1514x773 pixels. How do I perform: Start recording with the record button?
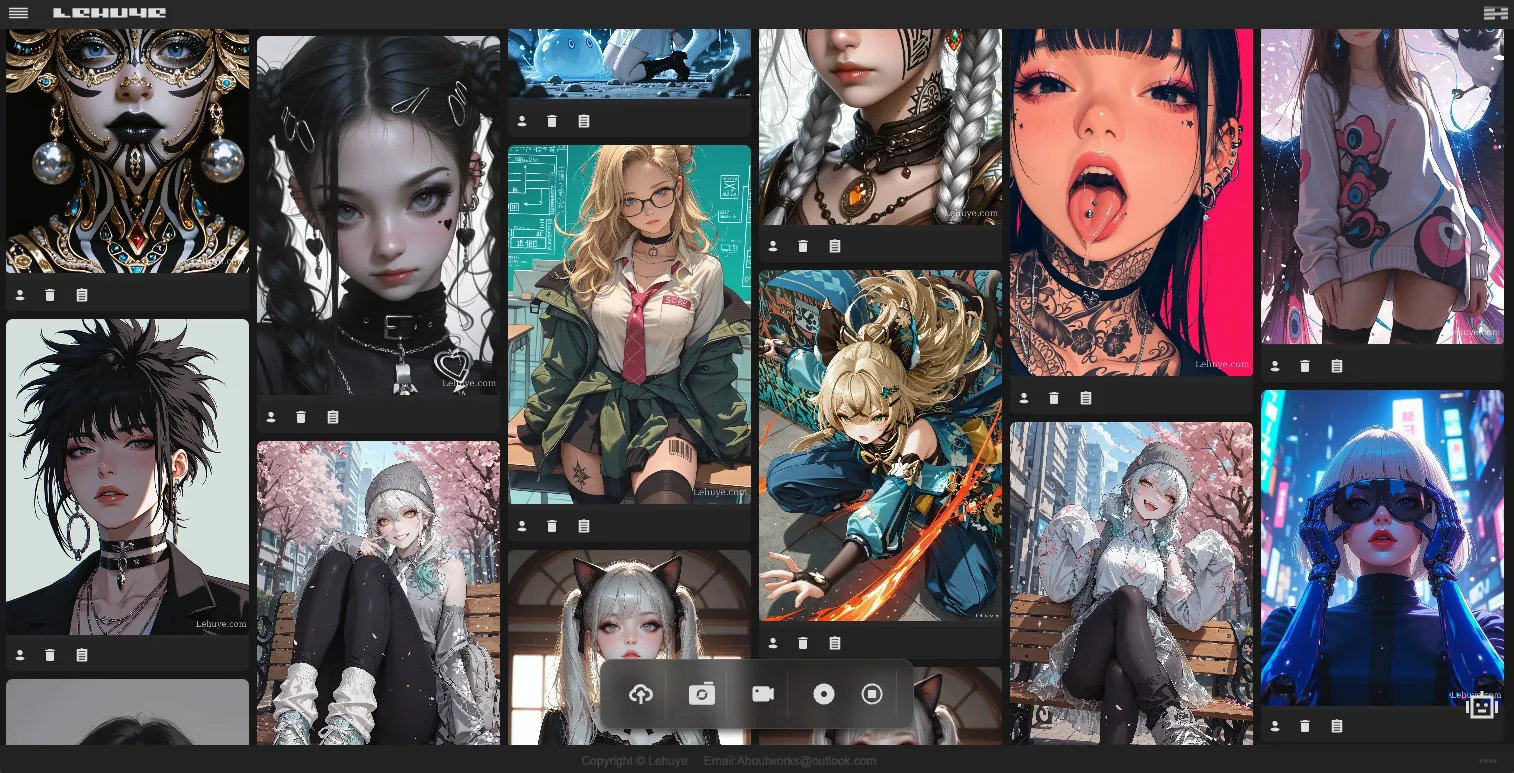pyautogui.click(x=823, y=694)
